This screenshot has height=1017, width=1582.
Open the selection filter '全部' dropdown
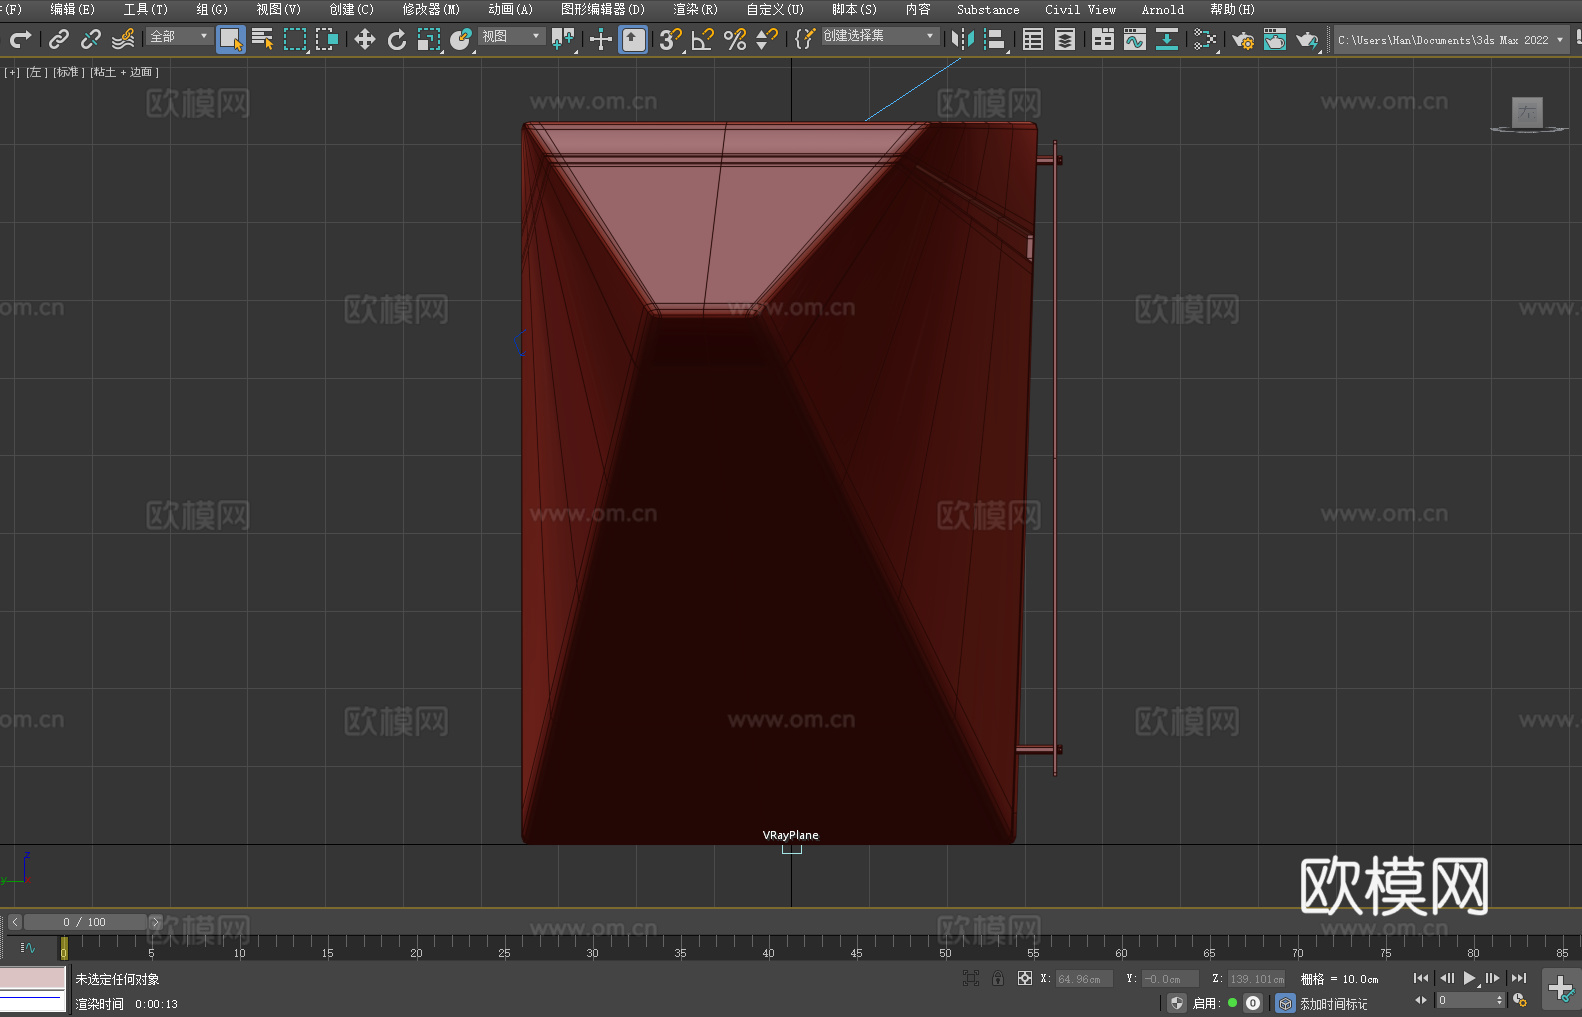coord(179,36)
